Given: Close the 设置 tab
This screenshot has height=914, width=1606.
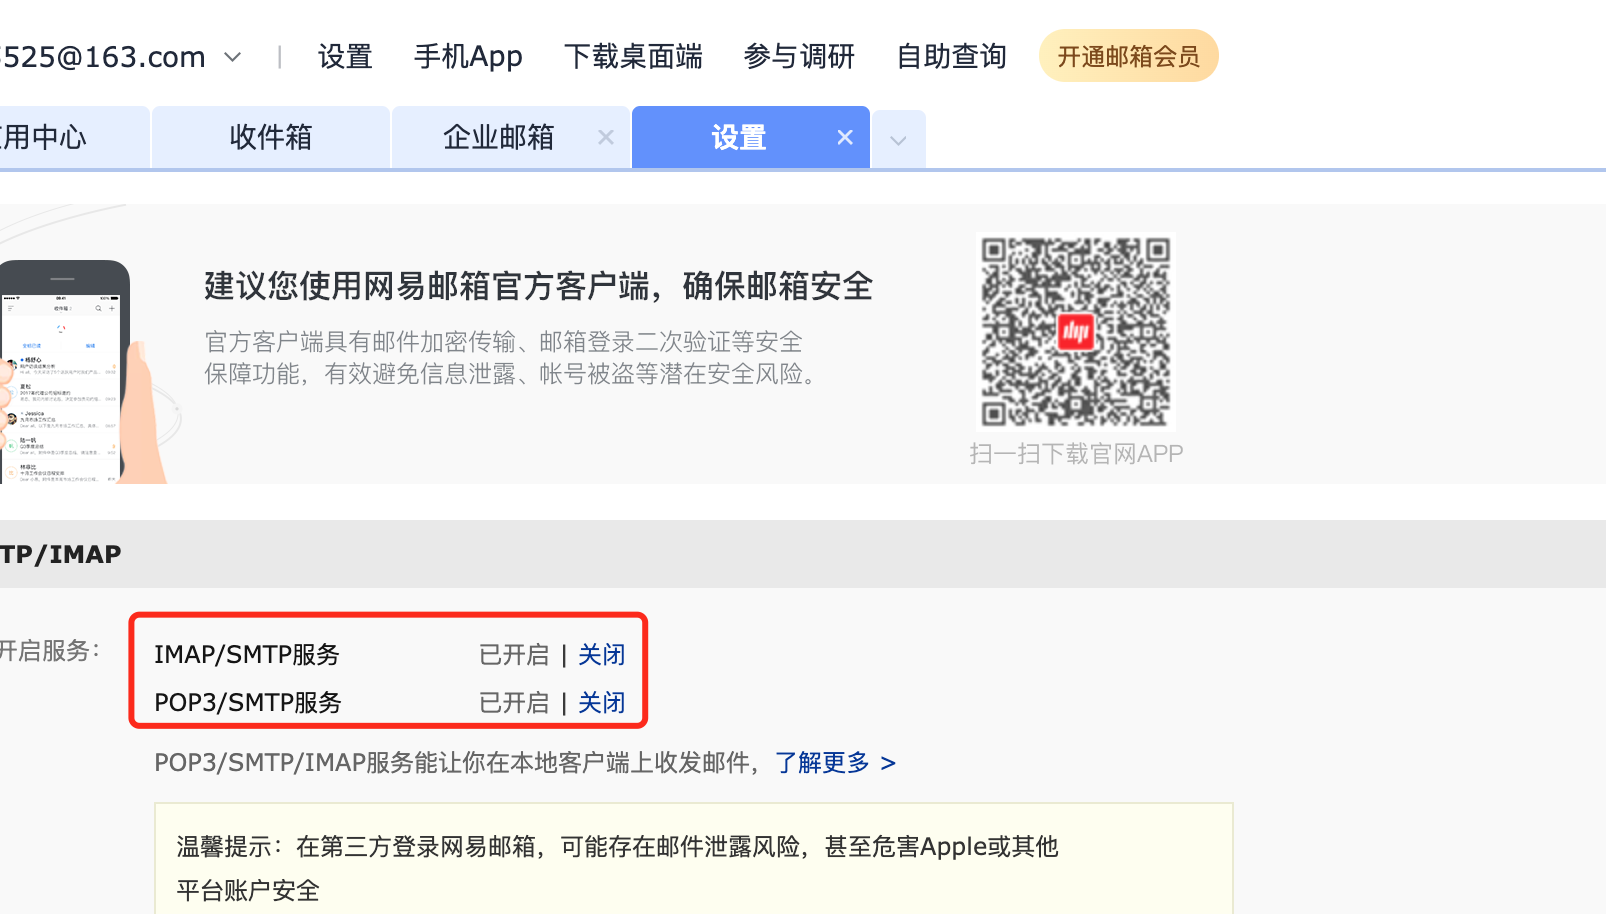Looking at the screenshot, I should click(x=845, y=137).
